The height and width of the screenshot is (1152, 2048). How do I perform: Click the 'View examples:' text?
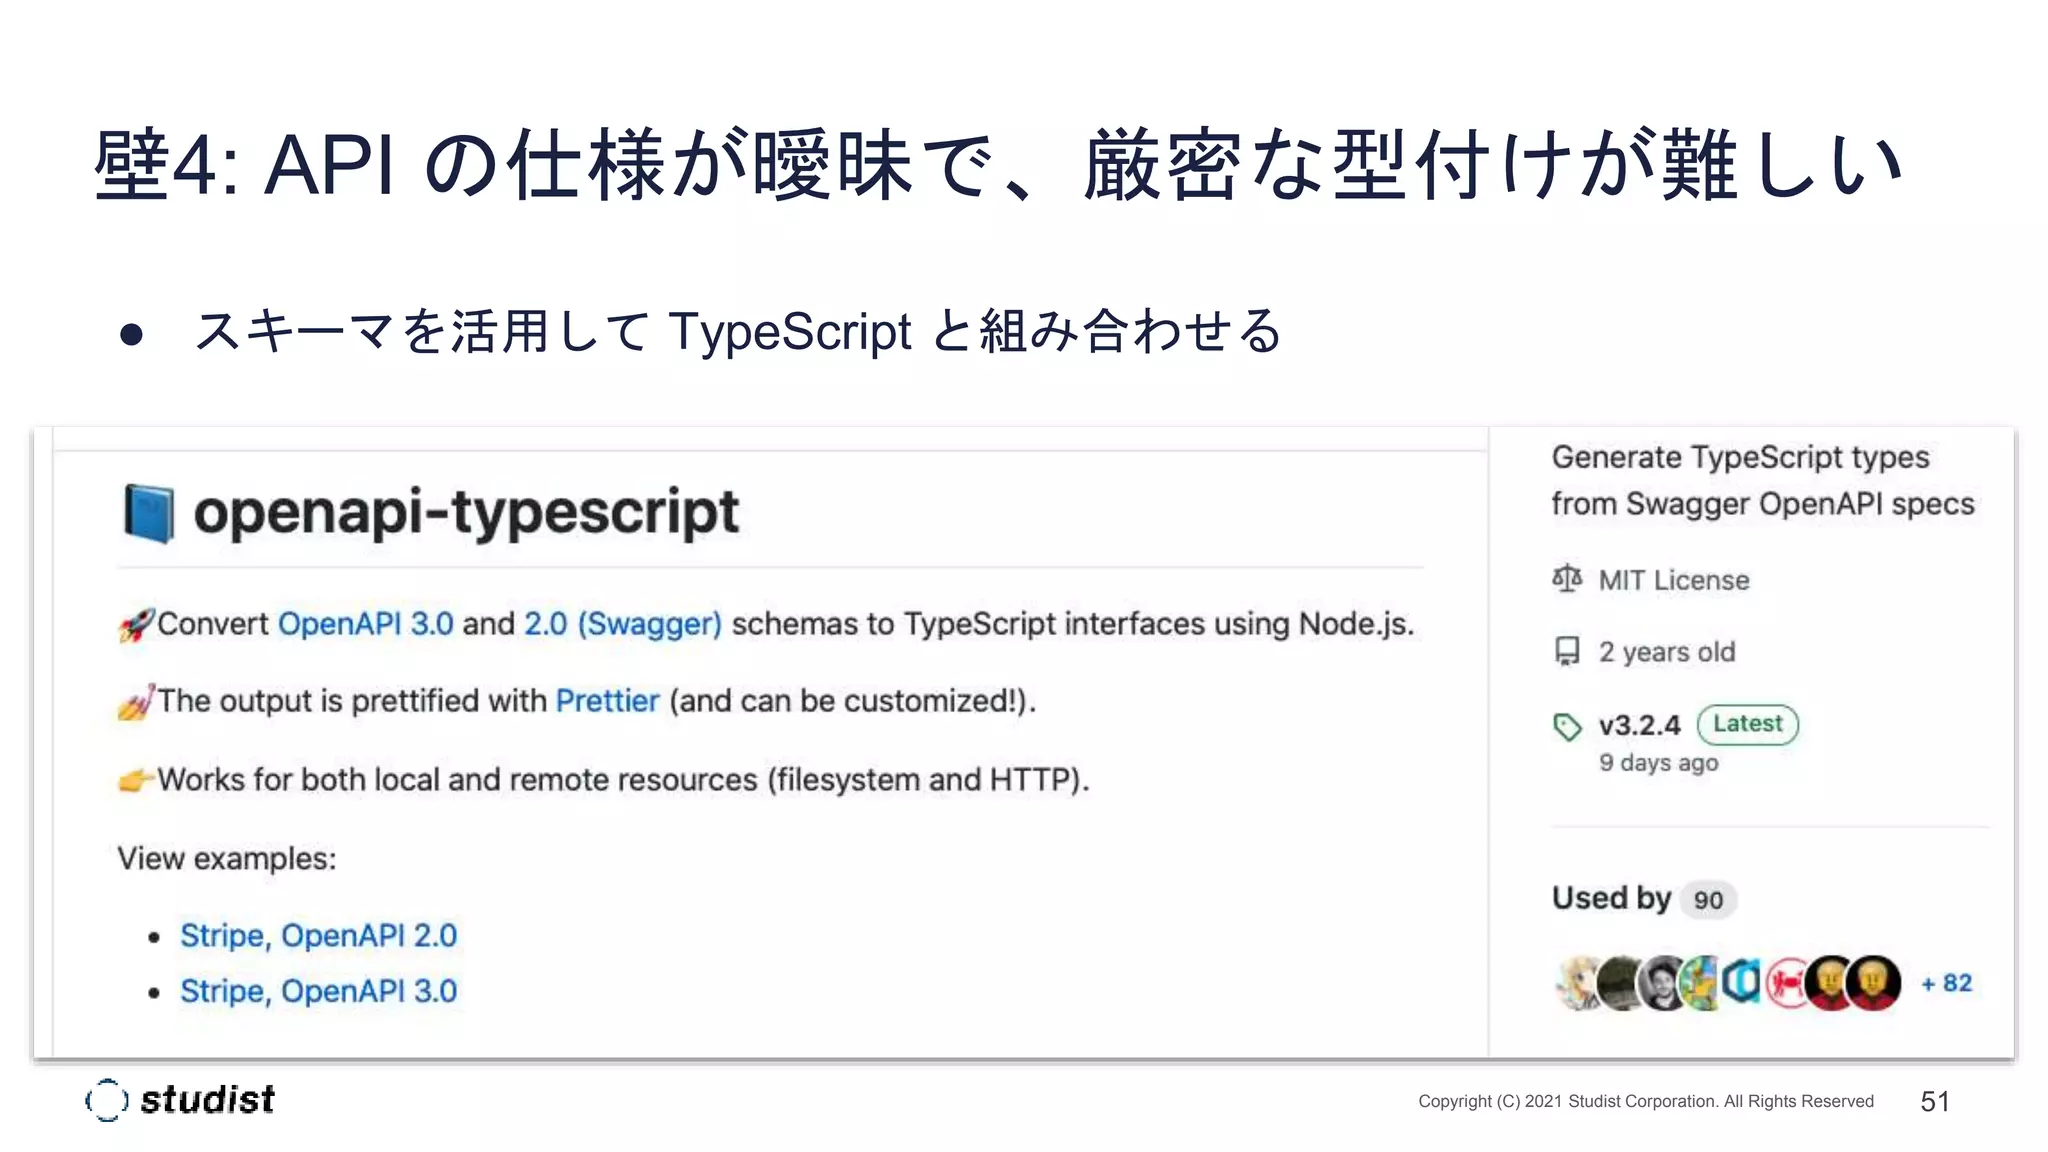tap(227, 858)
